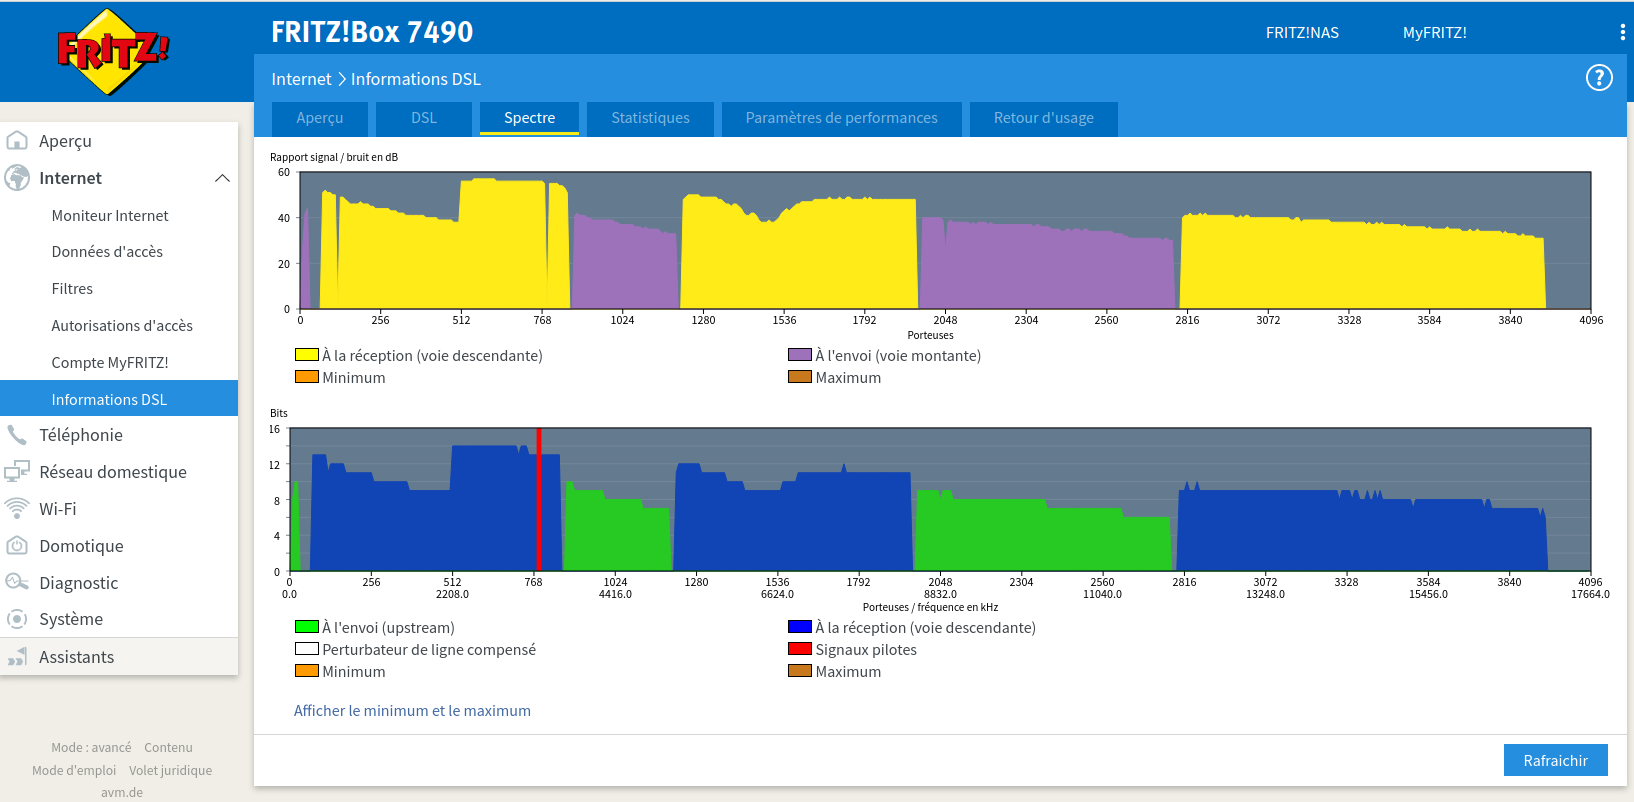
Task: Select Informations DSL in sidebar
Action: 119,399
